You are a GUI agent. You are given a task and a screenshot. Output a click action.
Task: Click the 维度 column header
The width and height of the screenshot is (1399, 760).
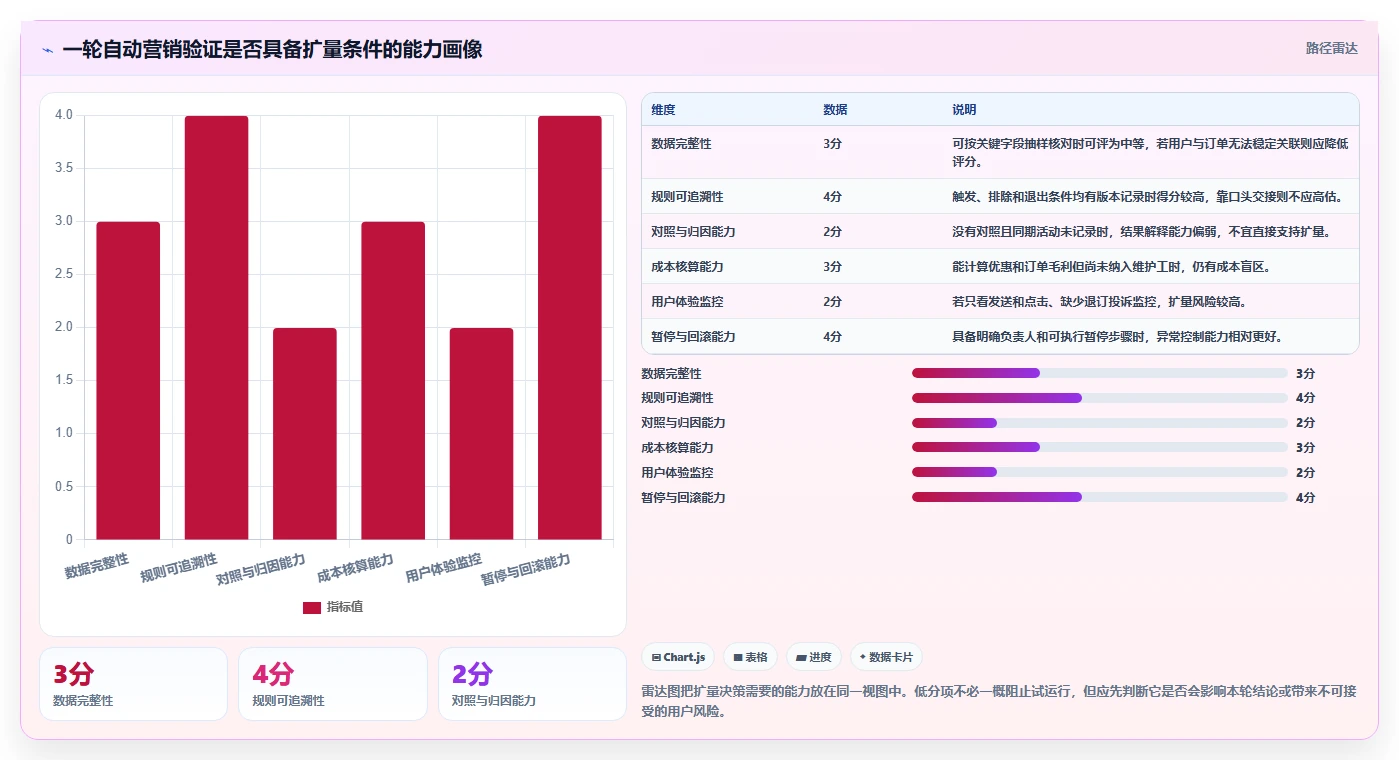tap(663, 110)
